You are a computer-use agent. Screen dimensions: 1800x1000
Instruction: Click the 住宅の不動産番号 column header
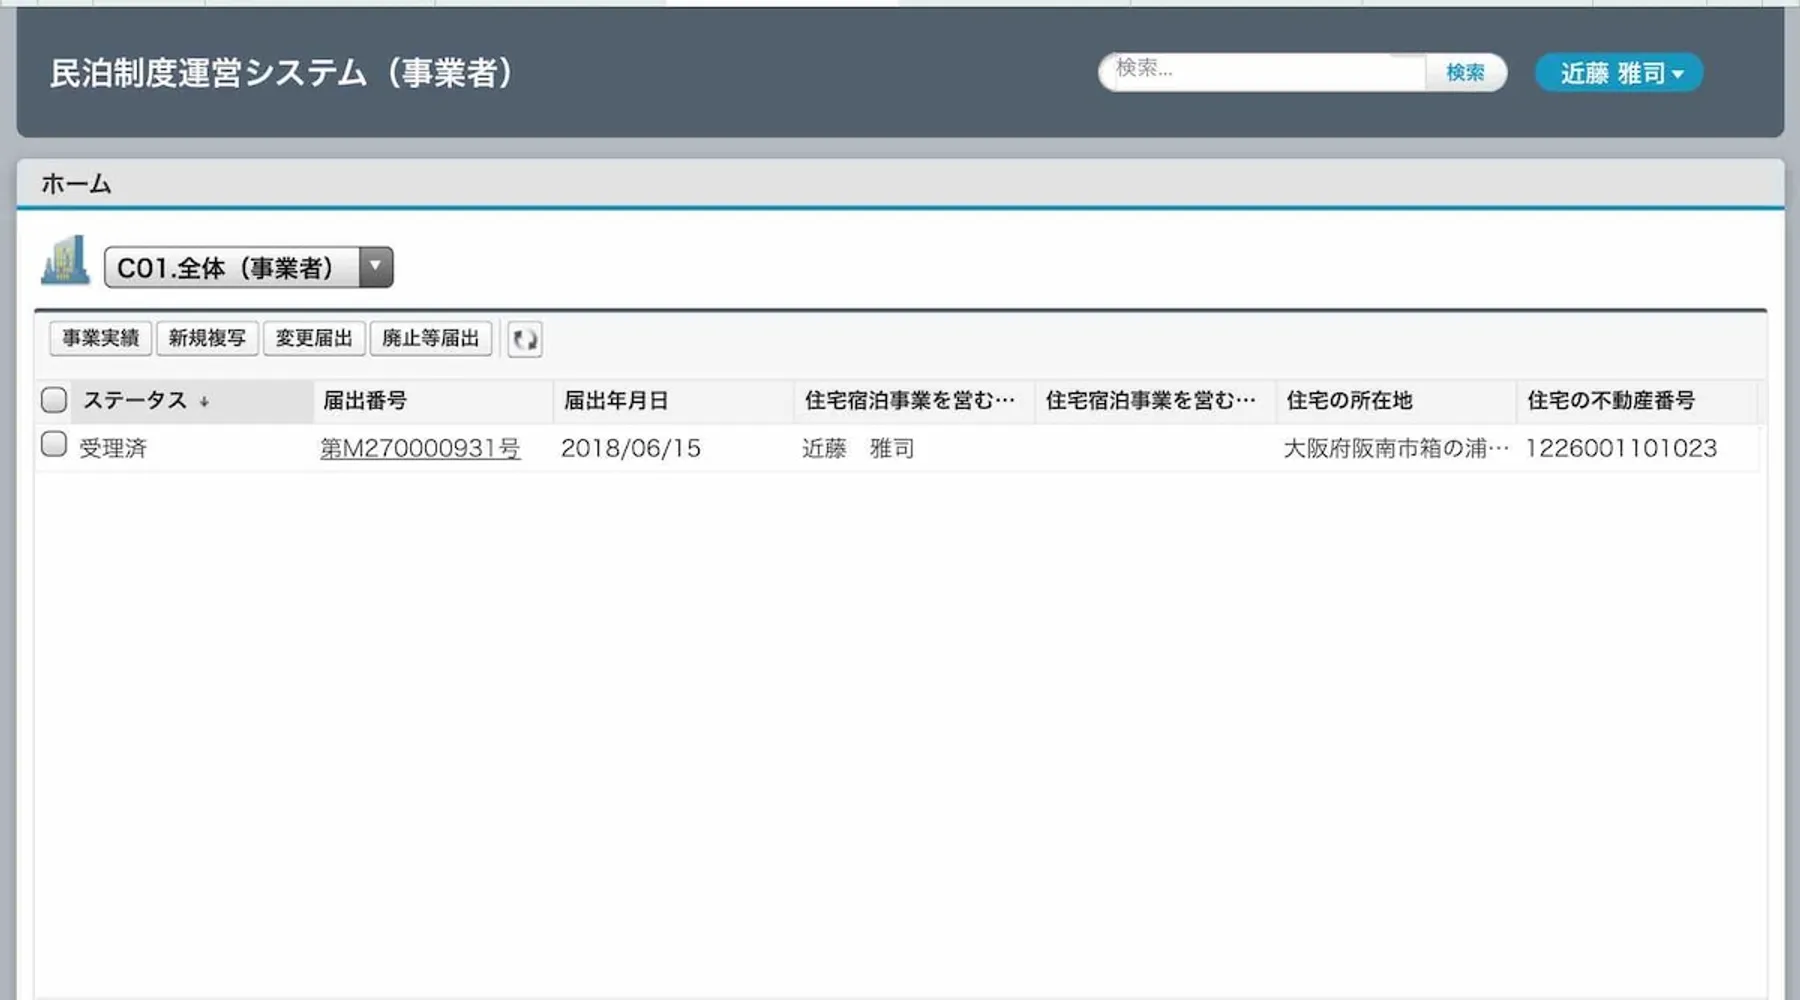click(1610, 401)
